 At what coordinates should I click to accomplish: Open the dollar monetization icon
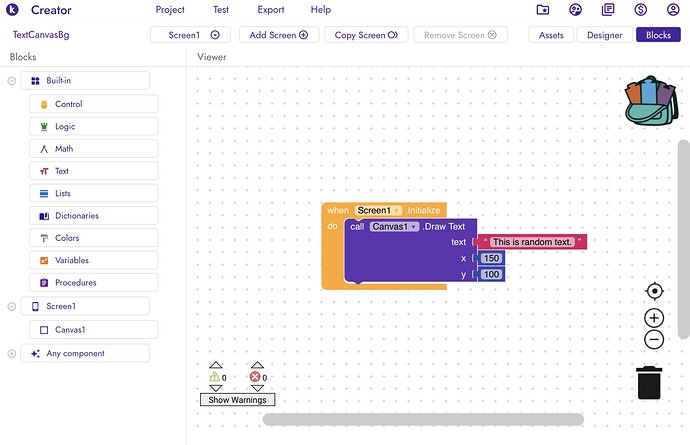[x=640, y=9]
